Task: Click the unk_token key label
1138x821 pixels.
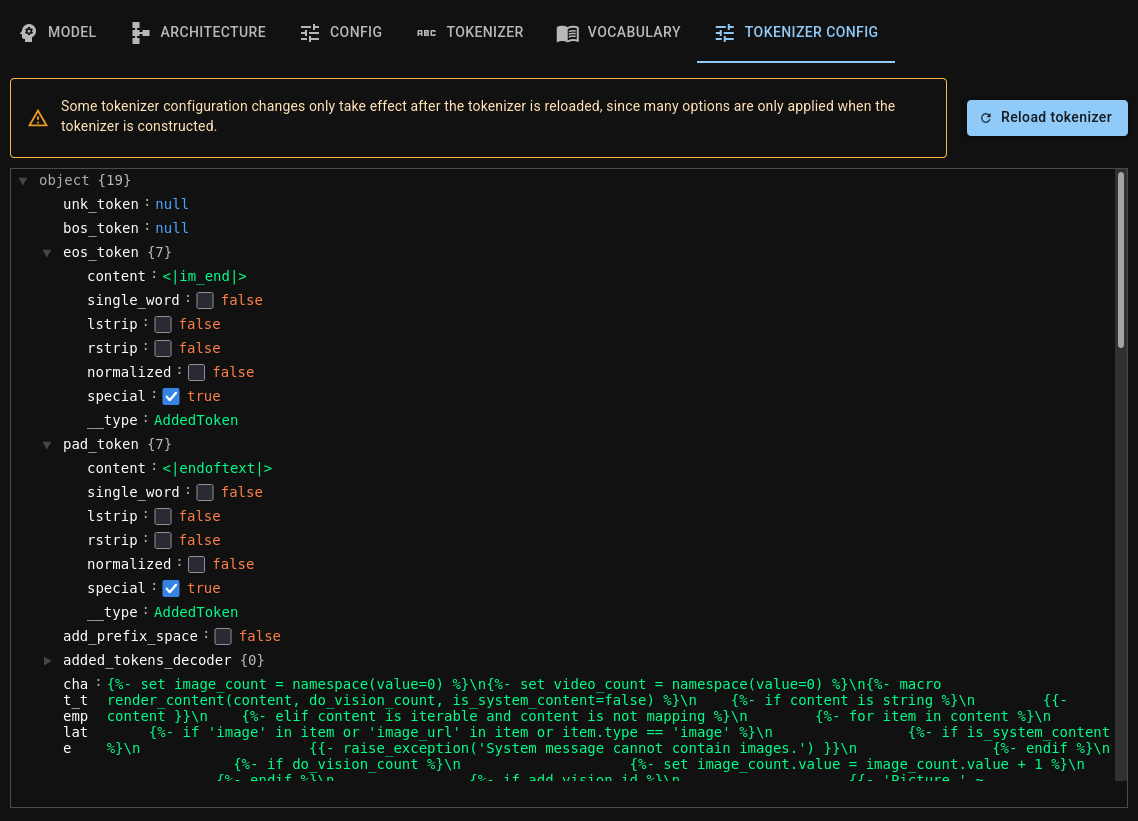Action: (x=101, y=204)
